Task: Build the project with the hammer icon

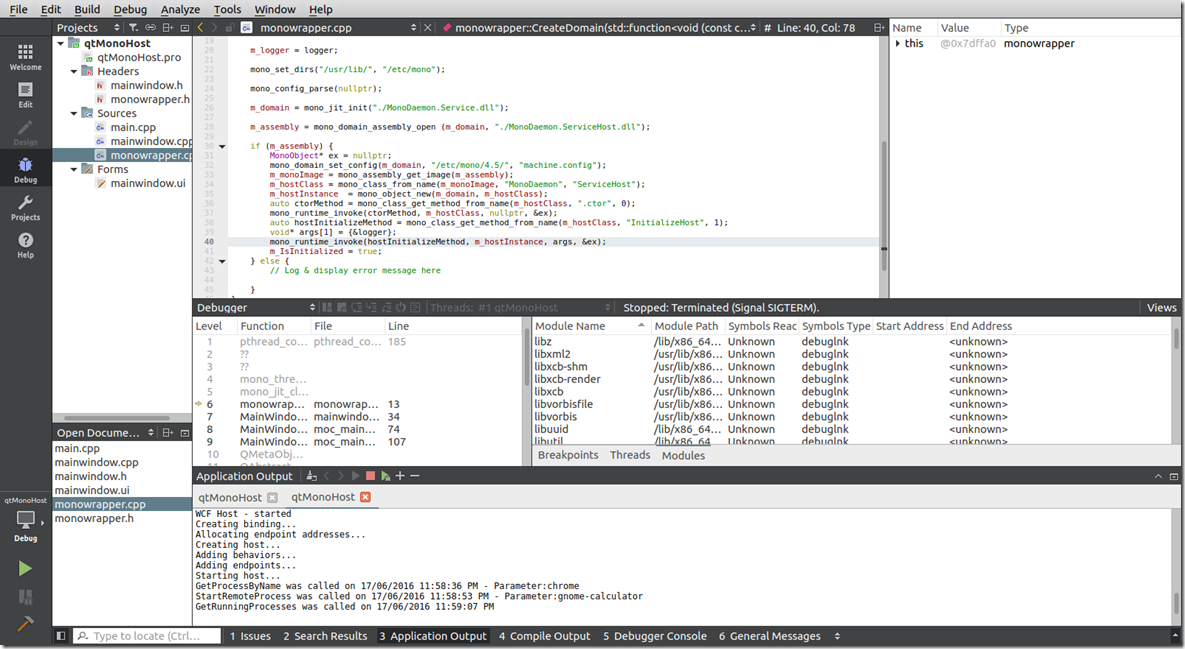Action: point(25,624)
